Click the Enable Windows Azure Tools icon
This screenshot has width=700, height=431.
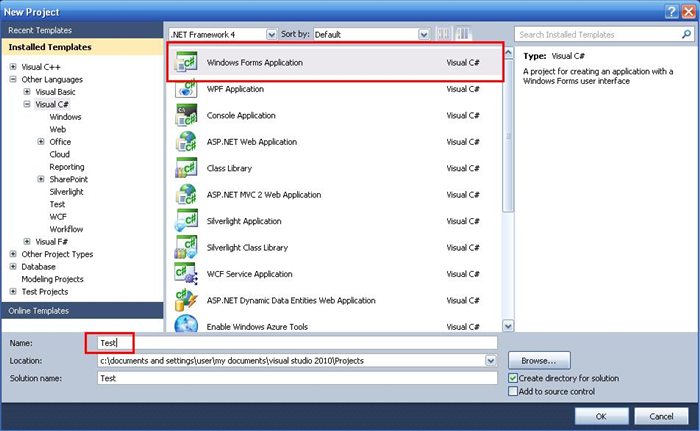pyautogui.click(x=186, y=324)
